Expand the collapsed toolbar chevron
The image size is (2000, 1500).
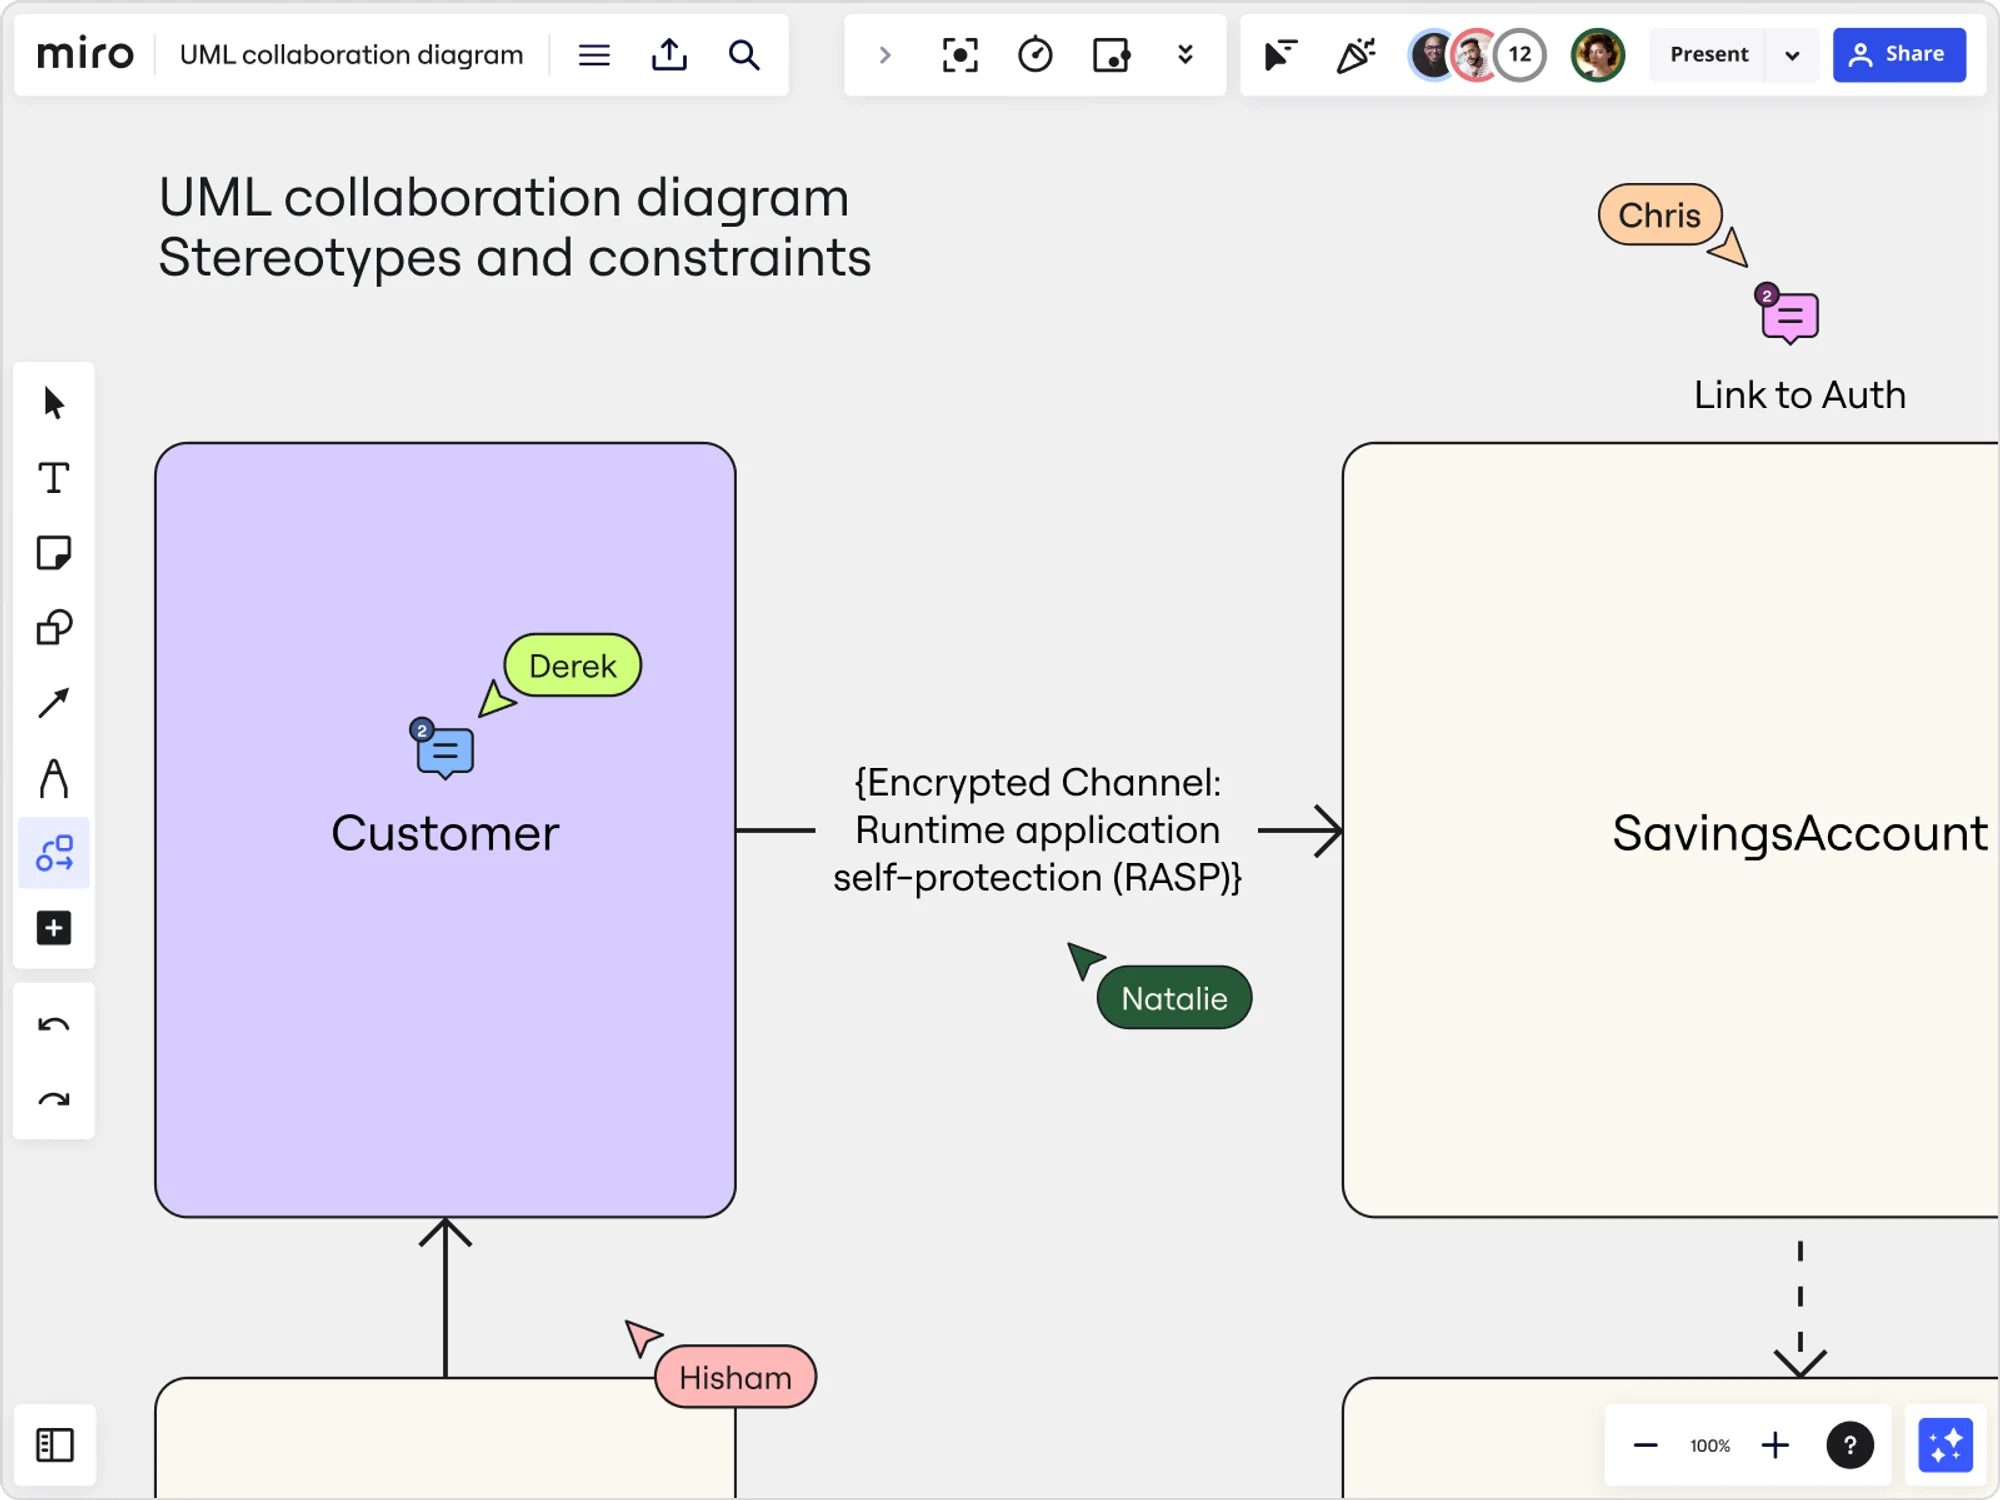(x=884, y=54)
